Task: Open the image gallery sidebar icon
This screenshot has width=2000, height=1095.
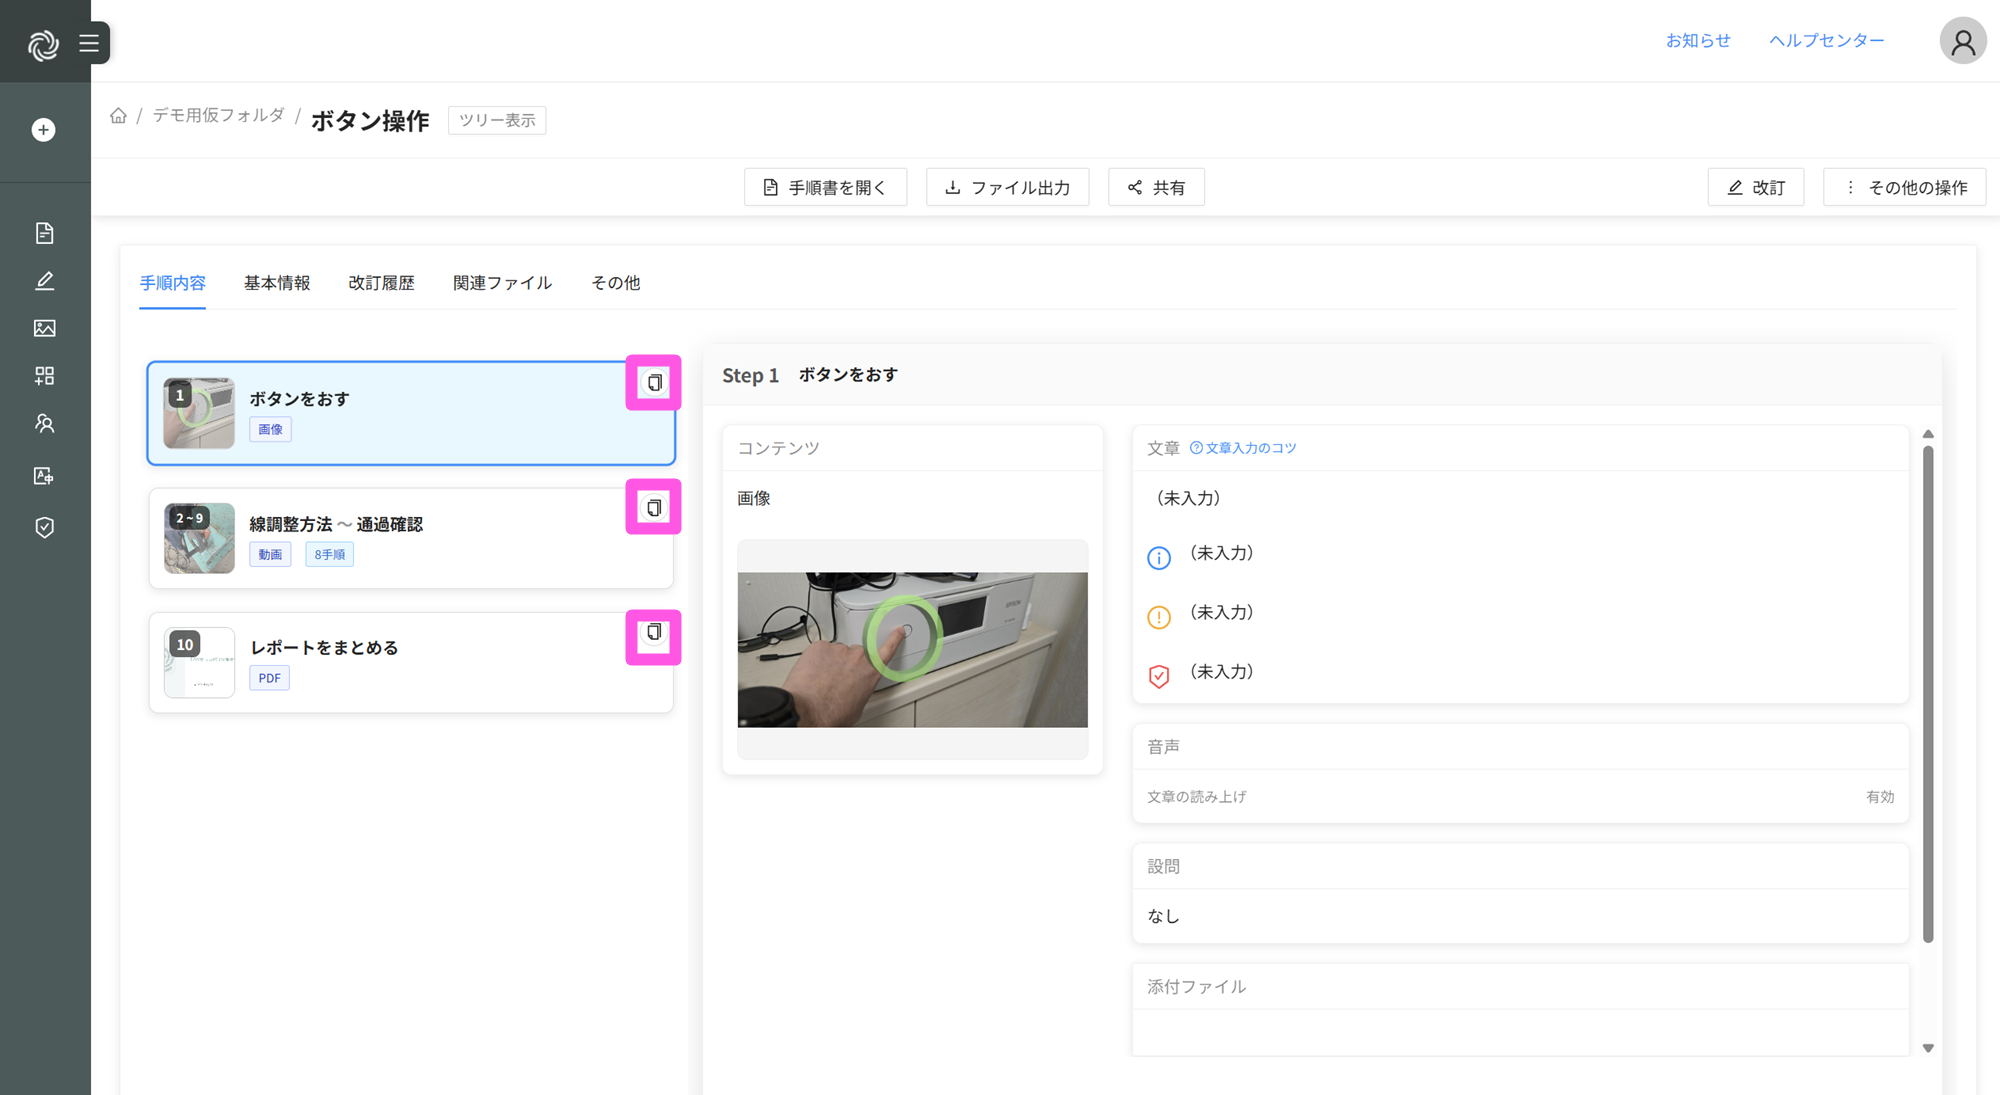Action: click(x=44, y=328)
